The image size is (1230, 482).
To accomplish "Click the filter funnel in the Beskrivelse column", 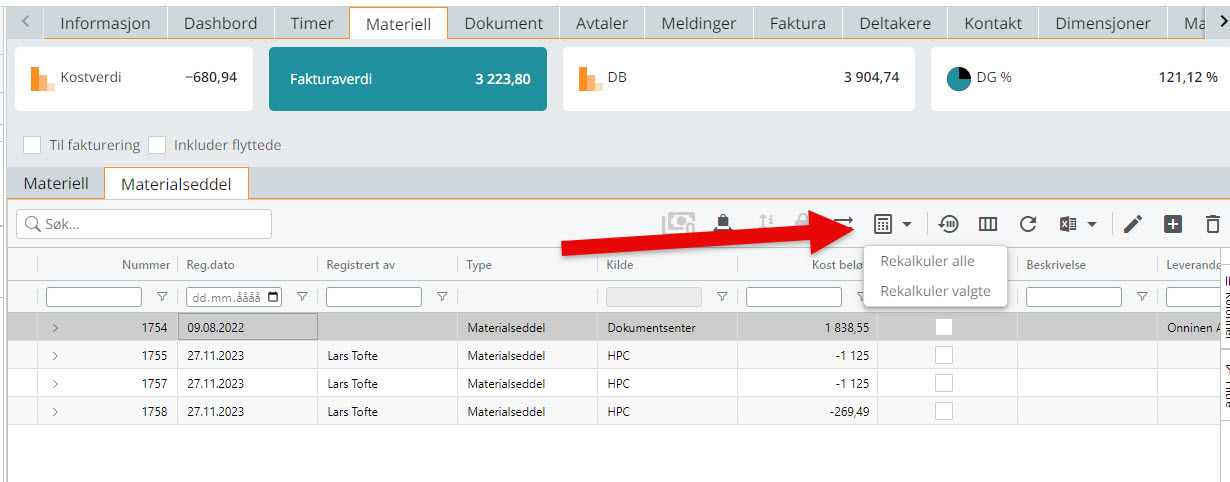I will pos(1142,297).
